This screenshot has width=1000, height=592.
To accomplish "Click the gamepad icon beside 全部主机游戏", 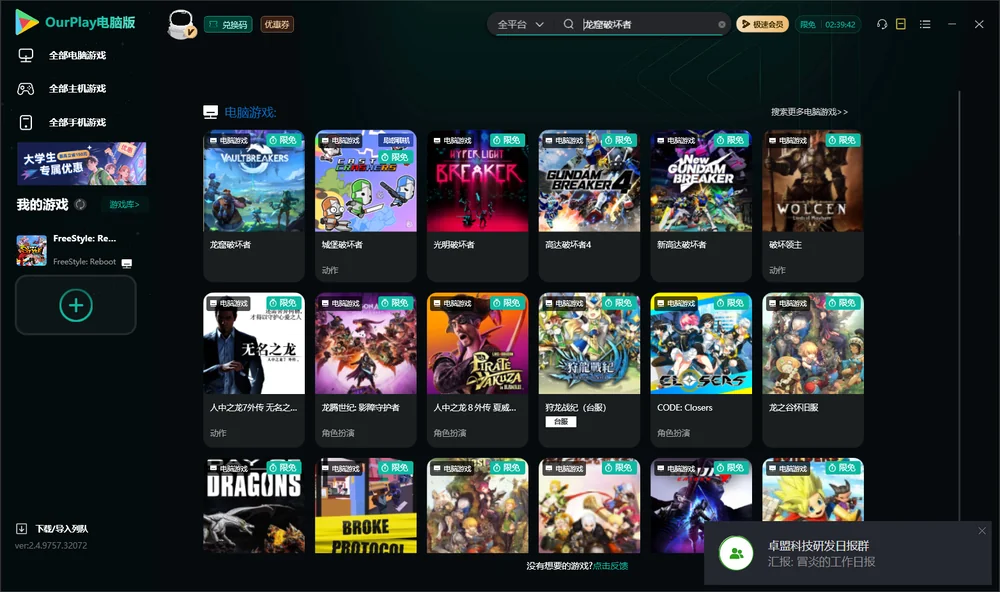I will pos(26,89).
